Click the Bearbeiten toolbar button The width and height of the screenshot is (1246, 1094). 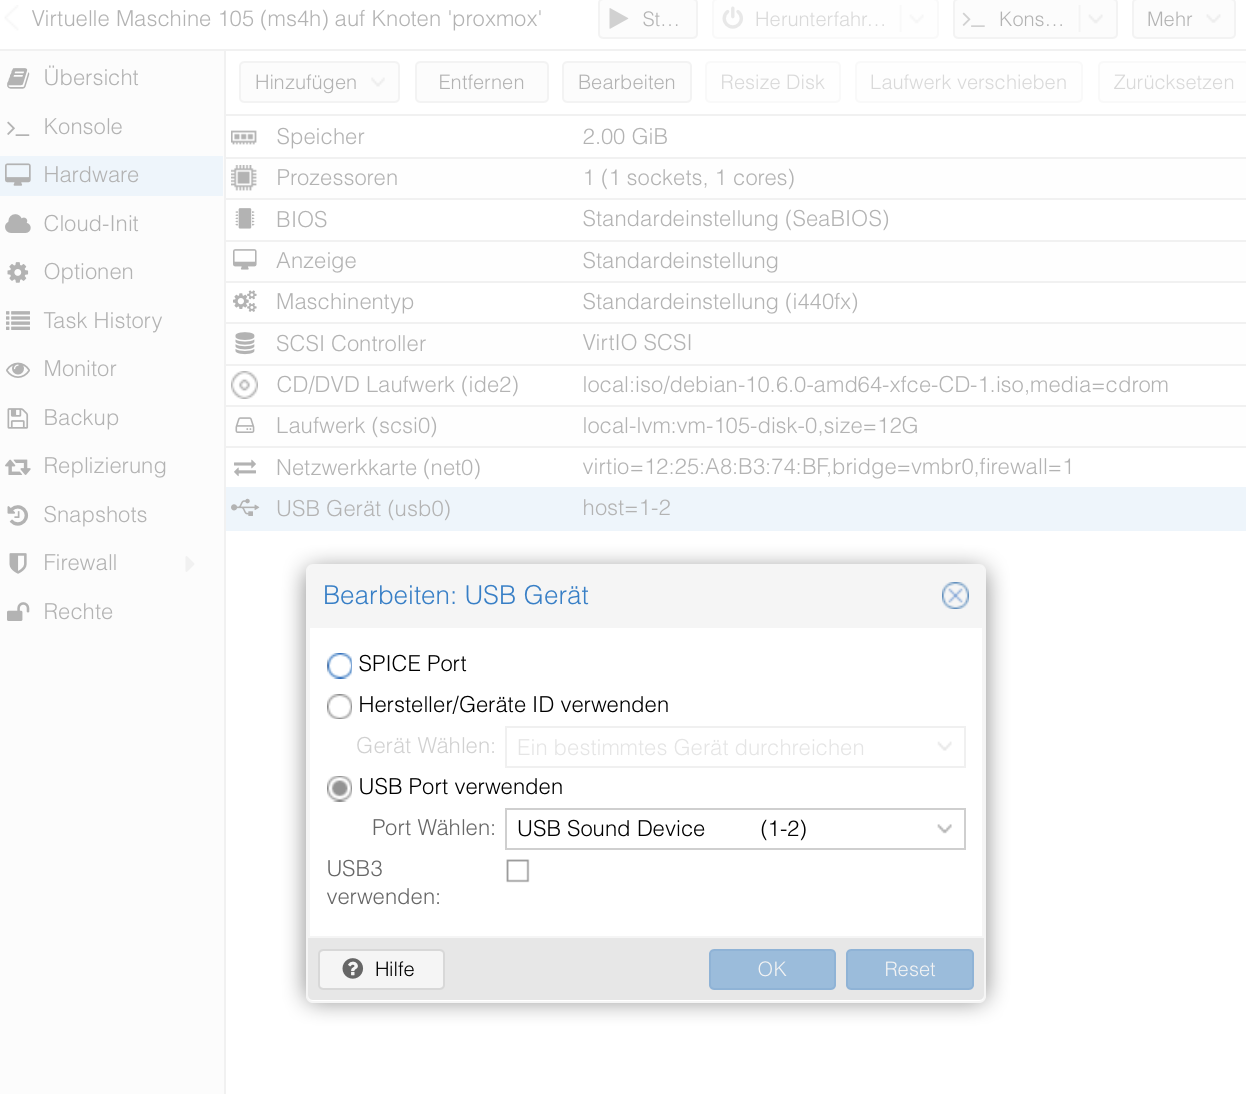tap(626, 82)
